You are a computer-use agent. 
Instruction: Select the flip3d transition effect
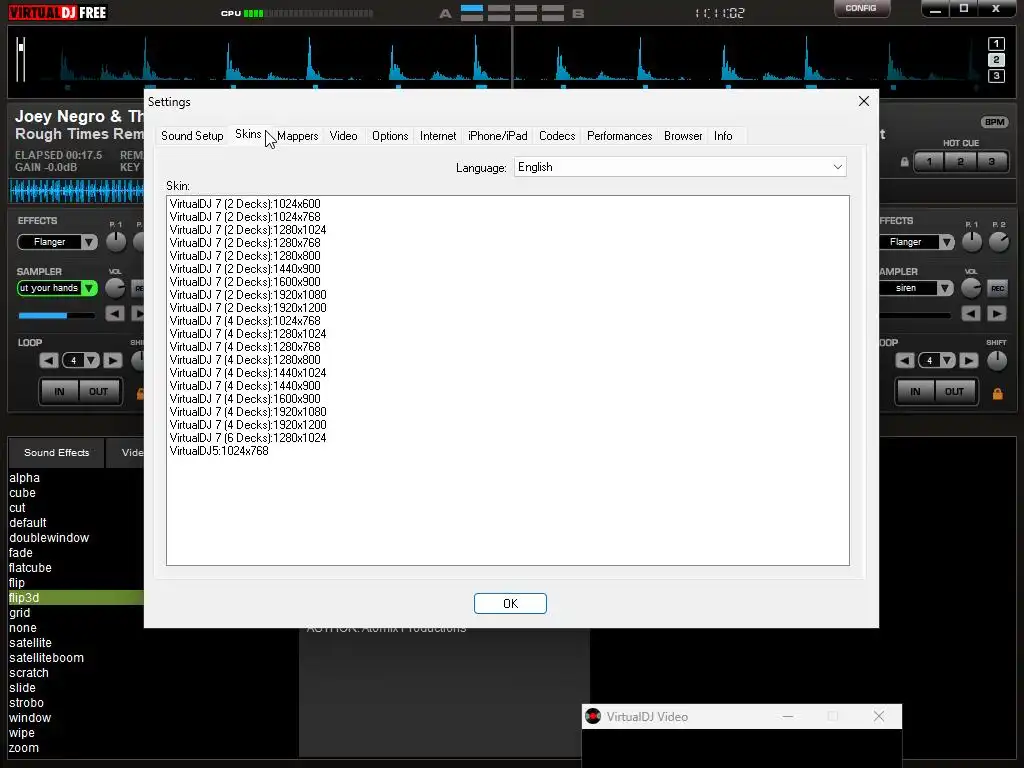point(76,598)
